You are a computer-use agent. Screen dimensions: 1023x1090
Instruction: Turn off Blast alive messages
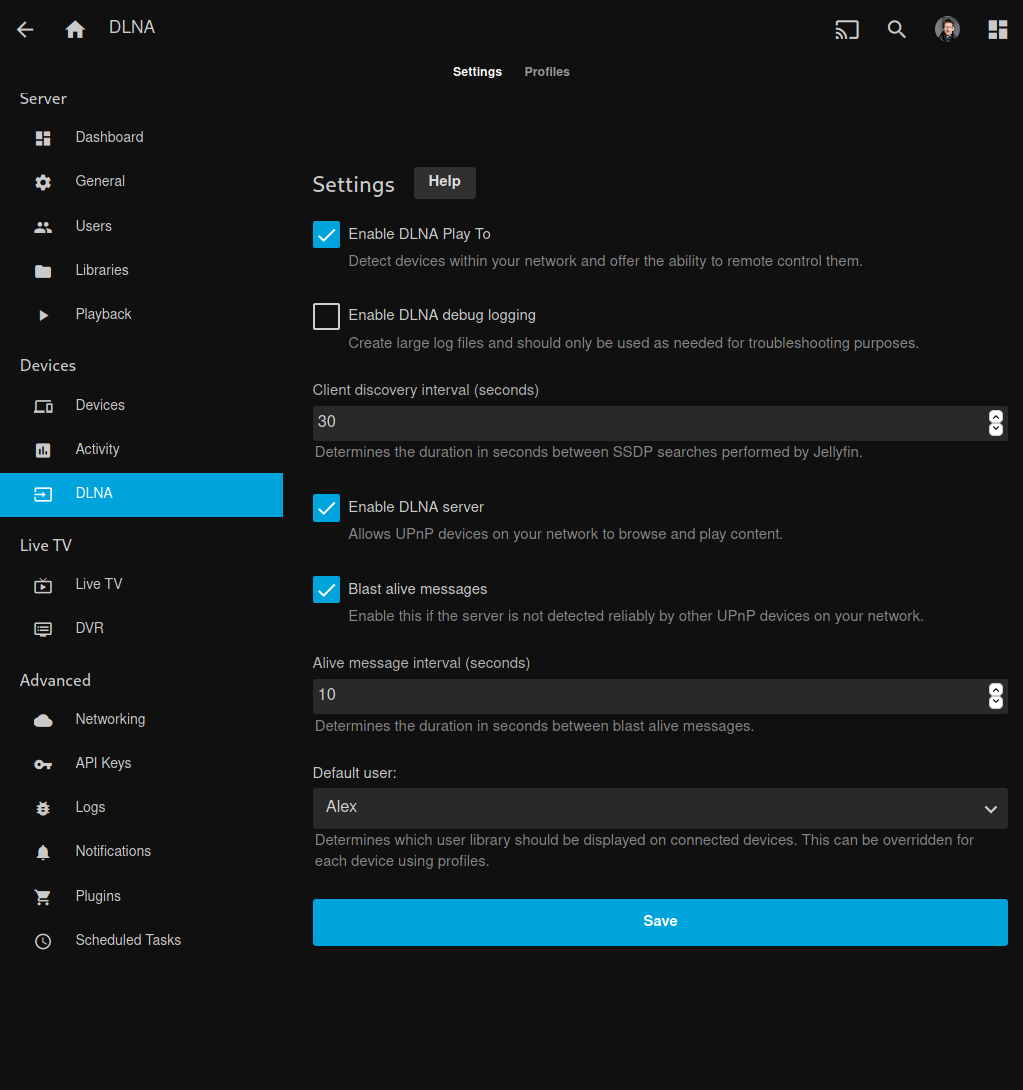pos(326,589)
